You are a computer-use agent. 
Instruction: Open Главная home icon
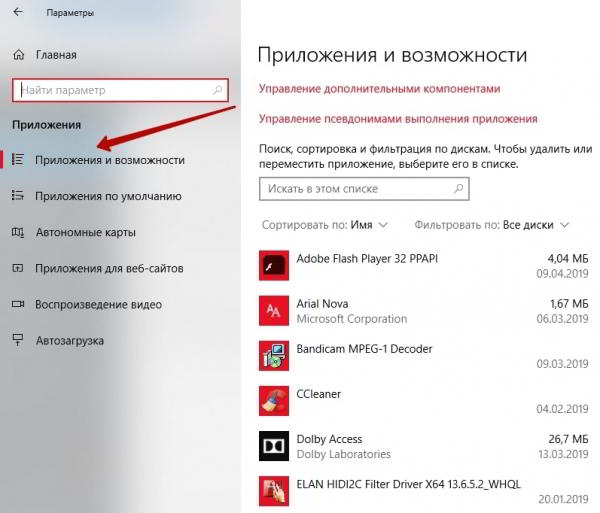18,55
